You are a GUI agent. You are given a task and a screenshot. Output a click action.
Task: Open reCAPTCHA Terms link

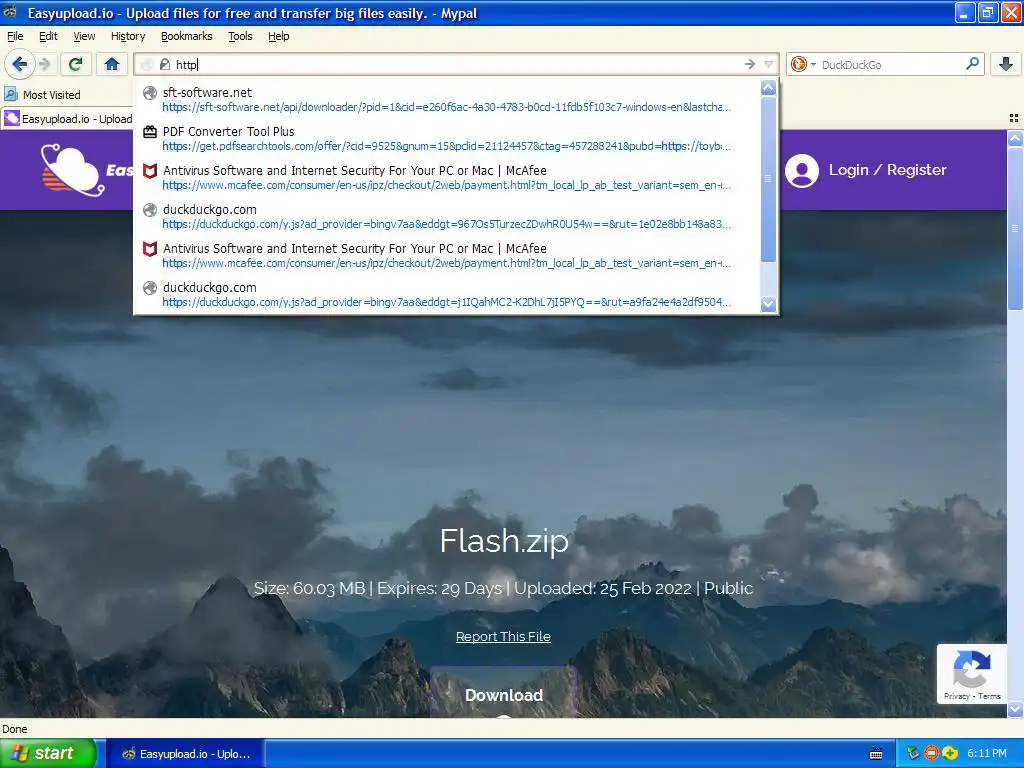[989, 696]
